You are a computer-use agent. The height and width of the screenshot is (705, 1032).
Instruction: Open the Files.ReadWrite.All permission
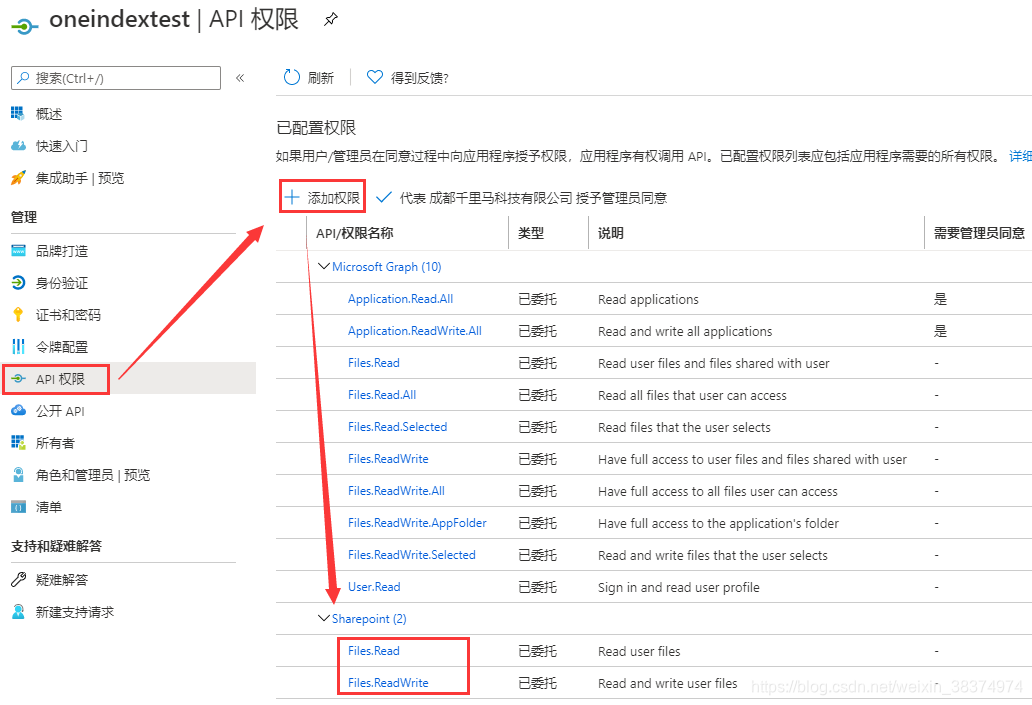[396, 491]
